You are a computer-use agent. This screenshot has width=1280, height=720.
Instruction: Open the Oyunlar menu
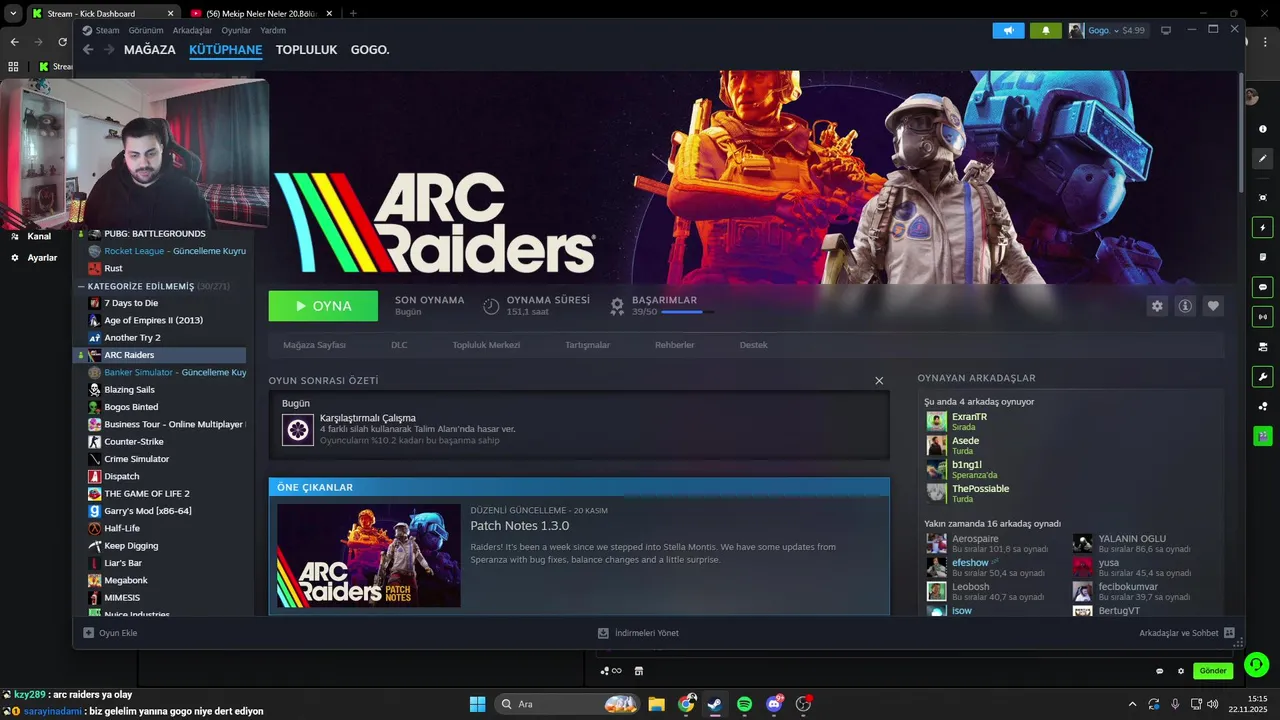click(x=236, y=30)
